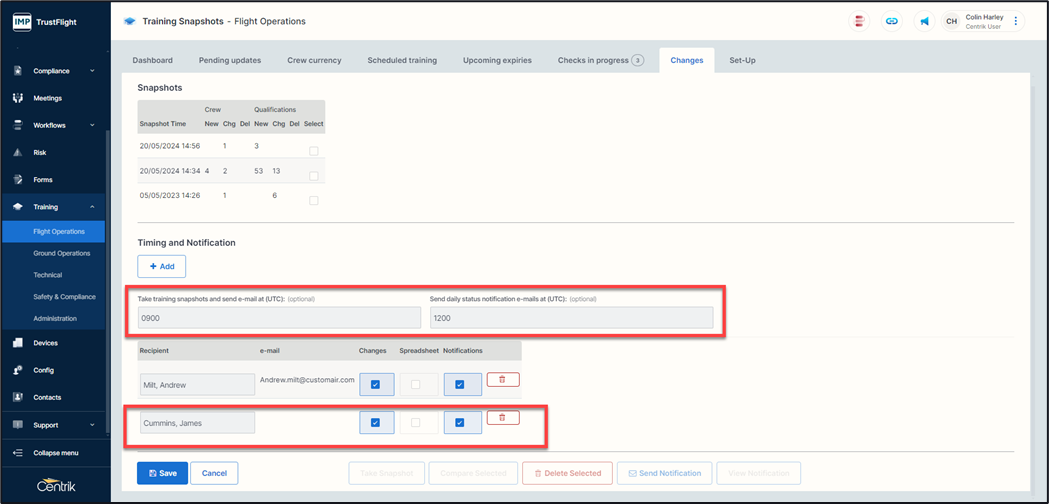Open the Devices section in sidebar
This screenshot has width=1049, height=504.
coord(45,343)
